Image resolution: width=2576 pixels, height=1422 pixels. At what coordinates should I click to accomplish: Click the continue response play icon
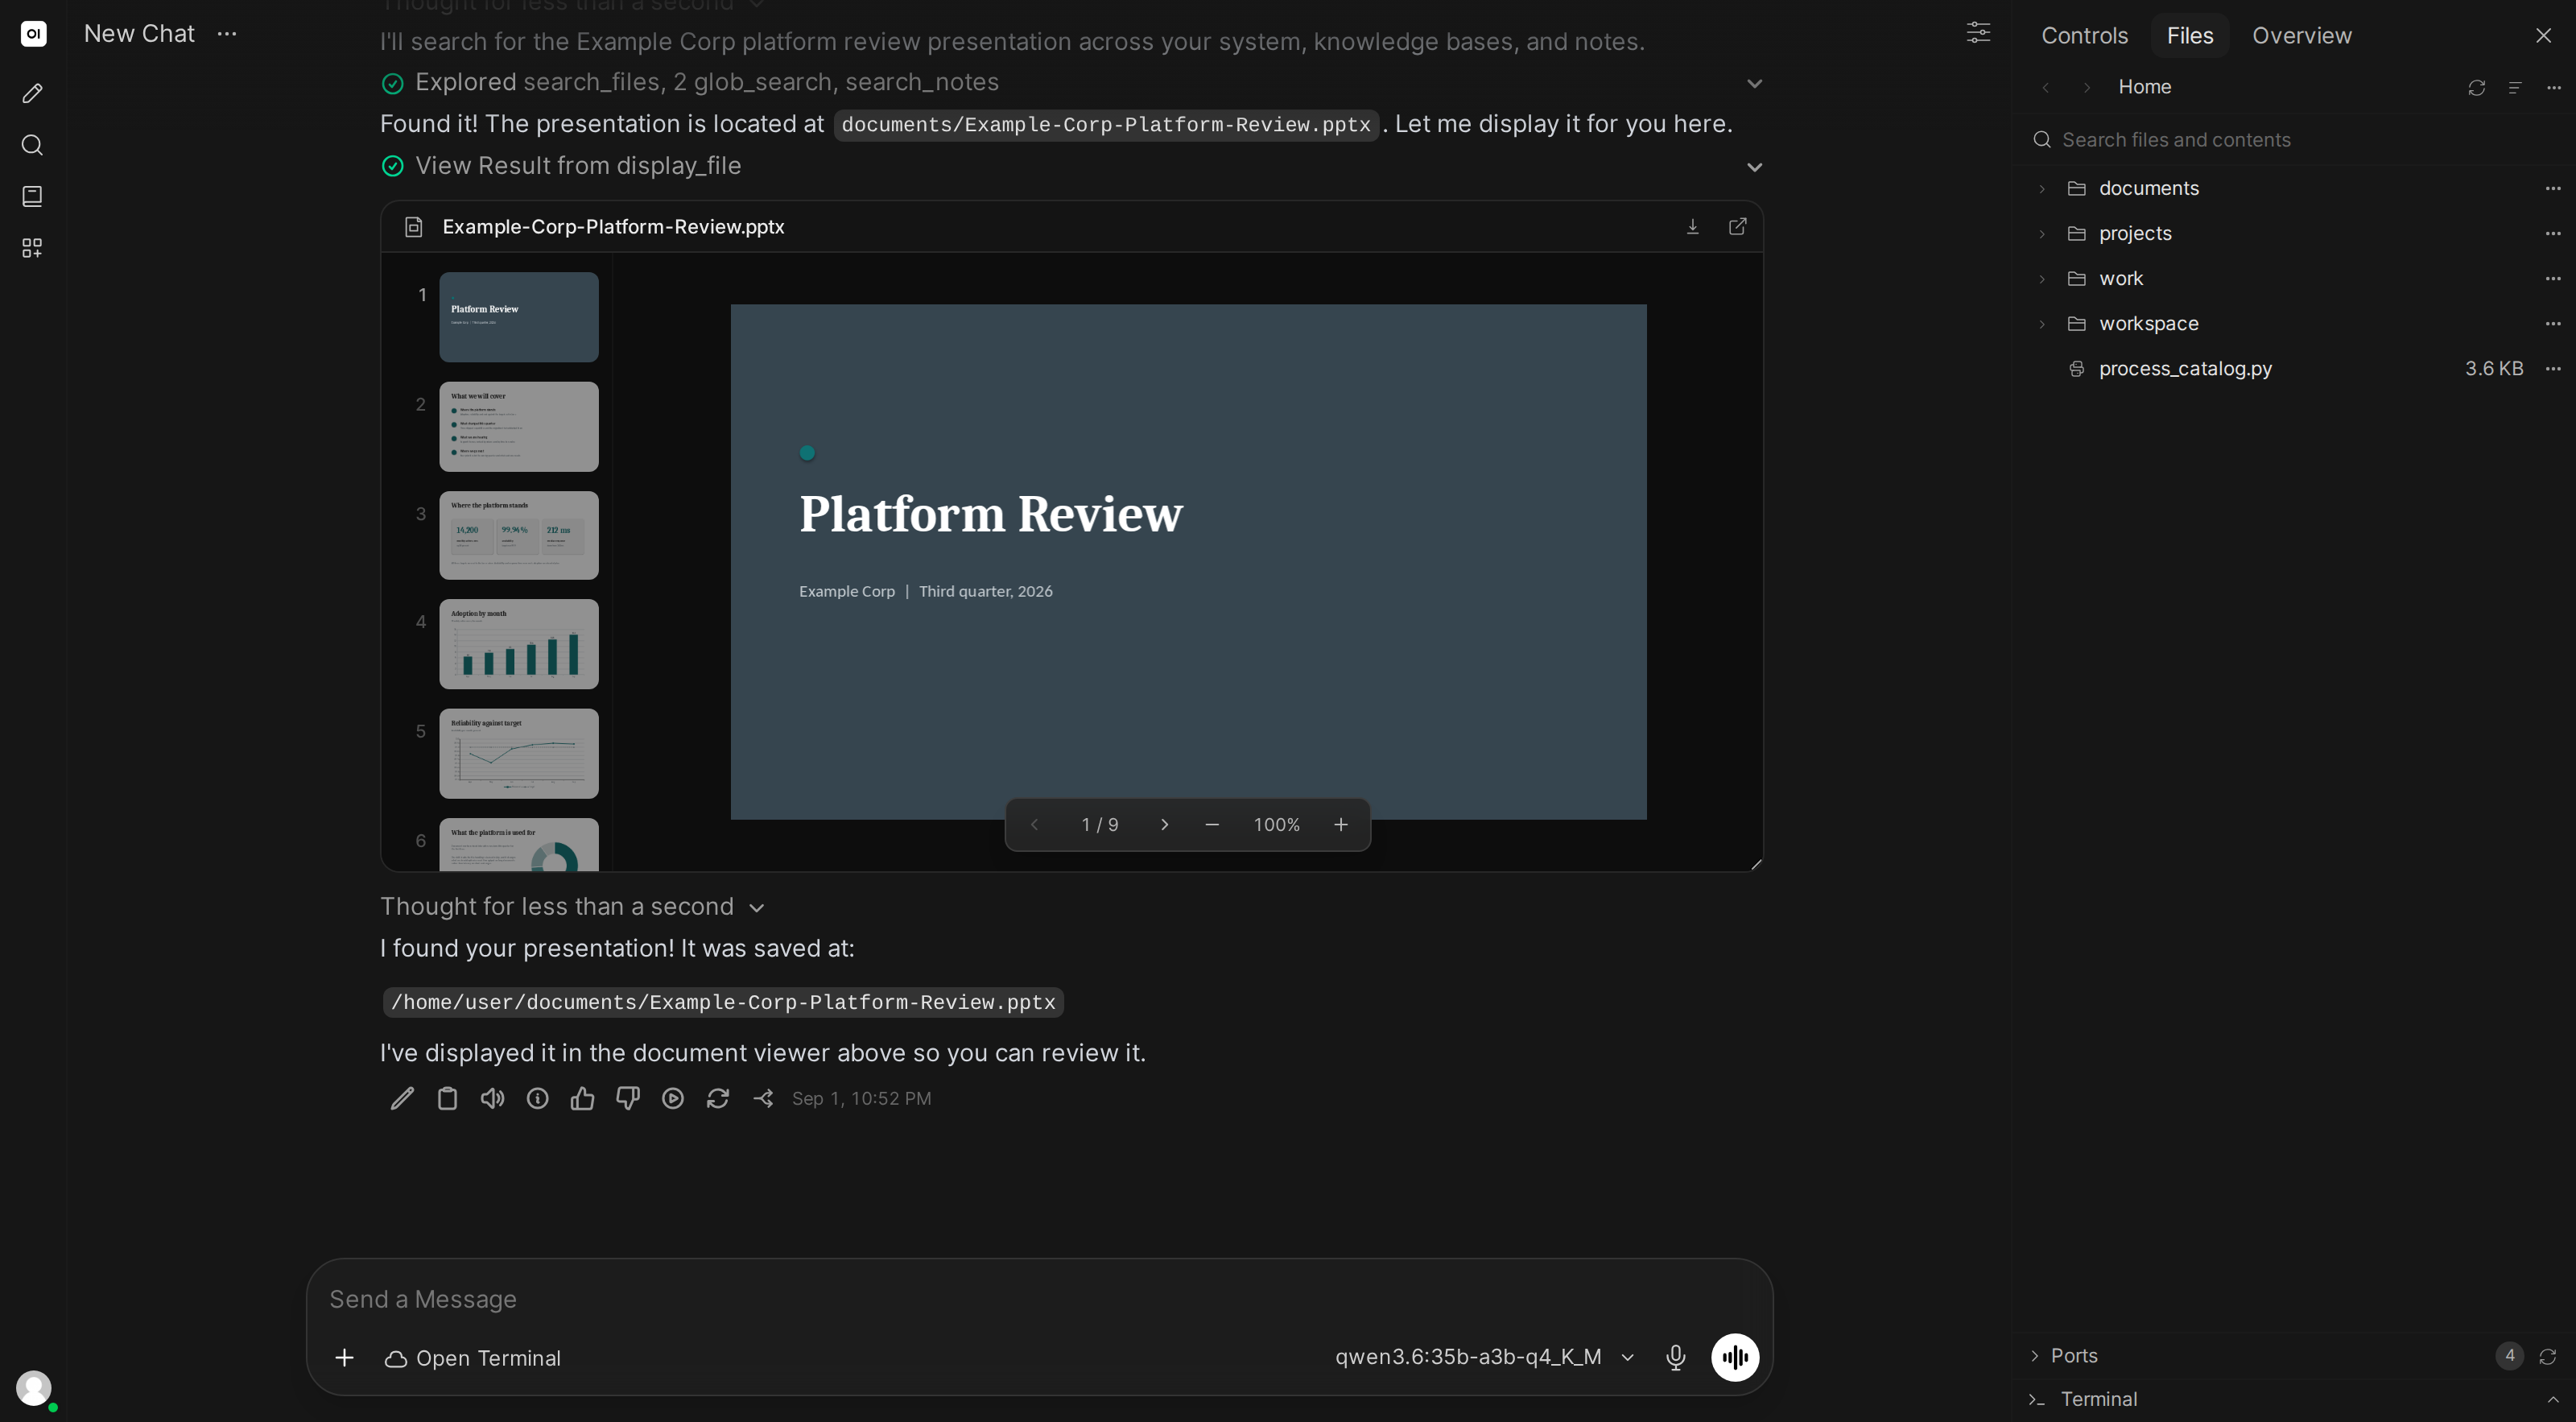point(673,1099)
